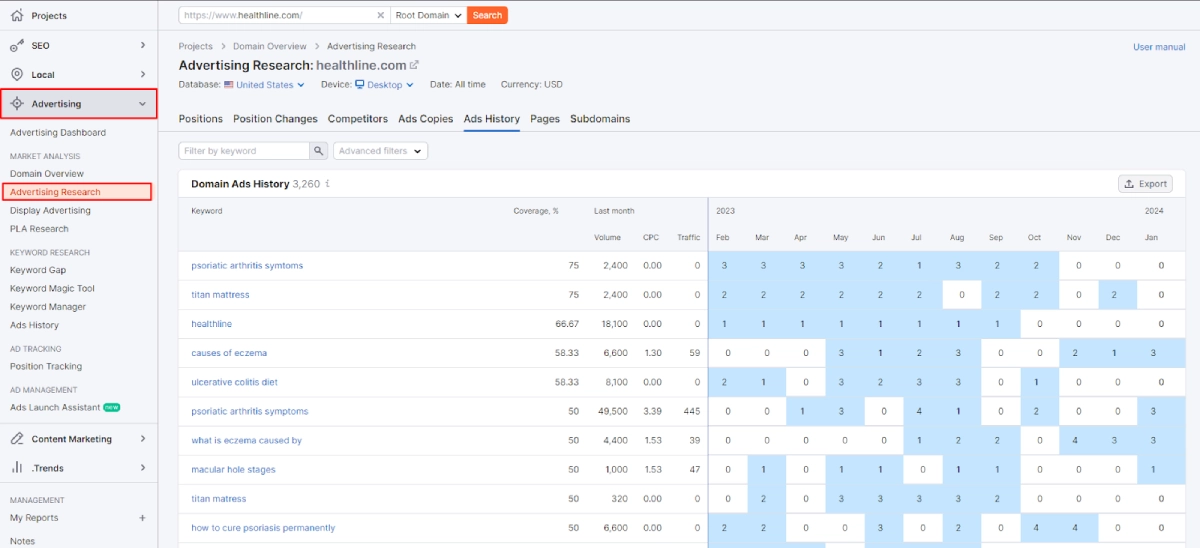
Task: Click the Export button
Action: (1145, 184)
